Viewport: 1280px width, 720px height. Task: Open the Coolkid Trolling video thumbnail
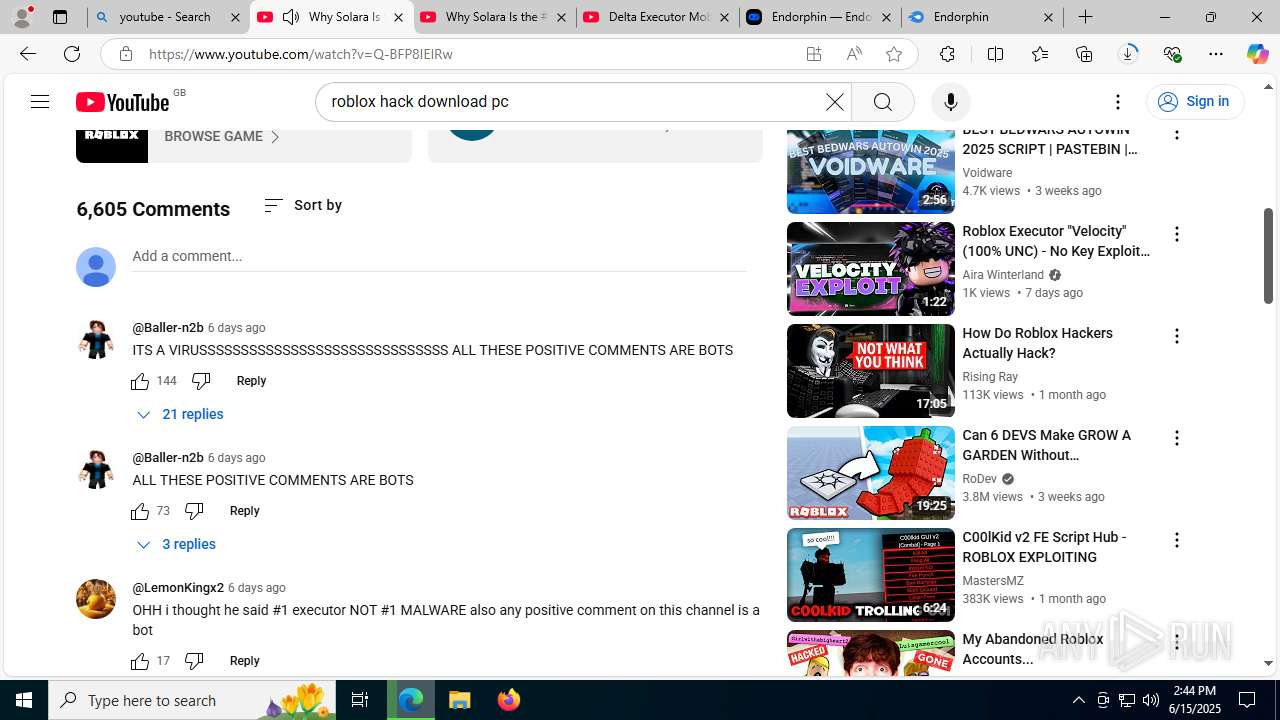coord(870,575)
